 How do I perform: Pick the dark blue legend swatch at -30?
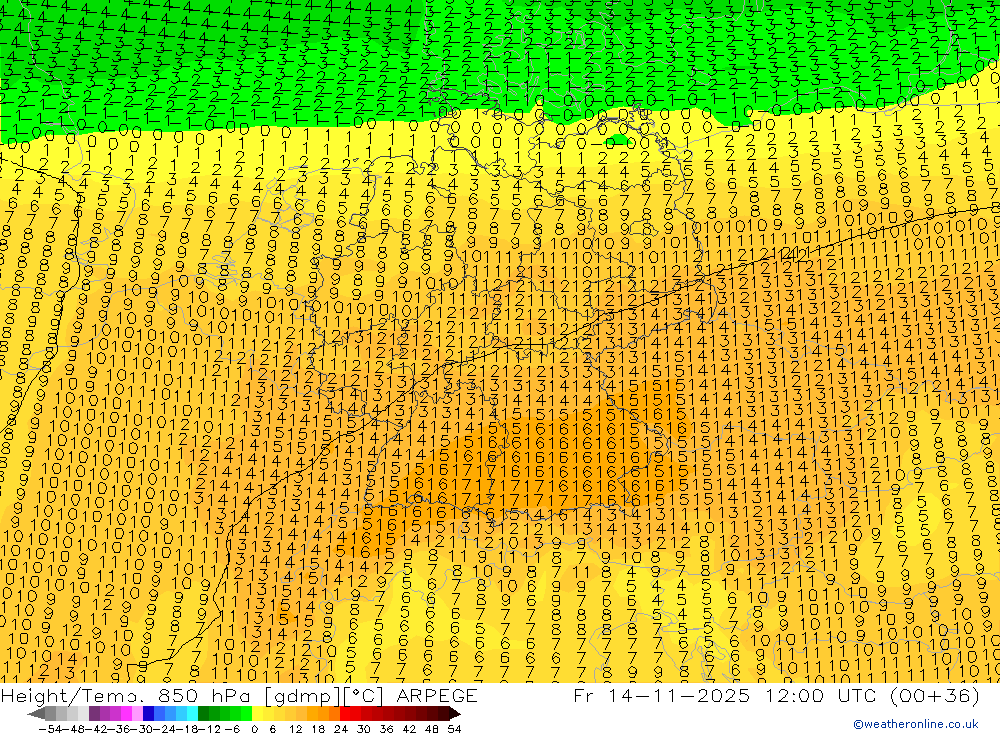(x=149, y=713)
